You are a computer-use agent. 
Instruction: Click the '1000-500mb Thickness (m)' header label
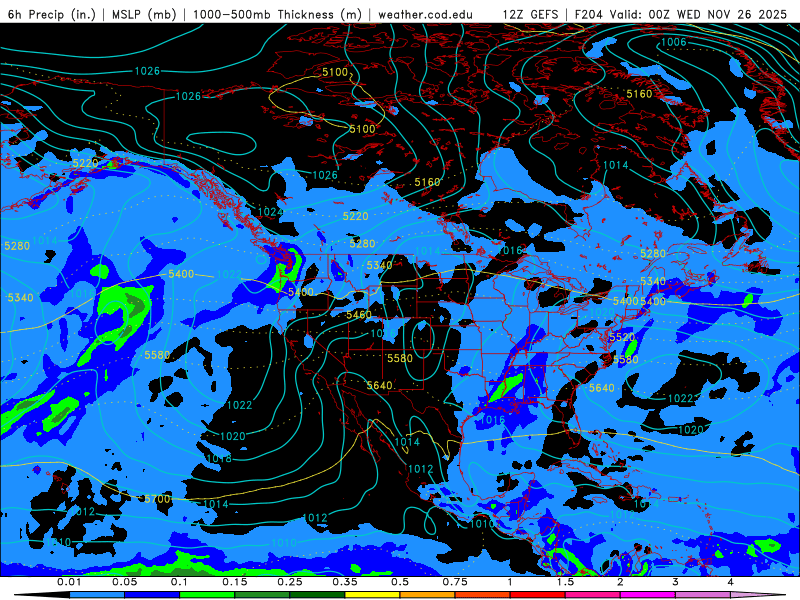coord(277,14)
